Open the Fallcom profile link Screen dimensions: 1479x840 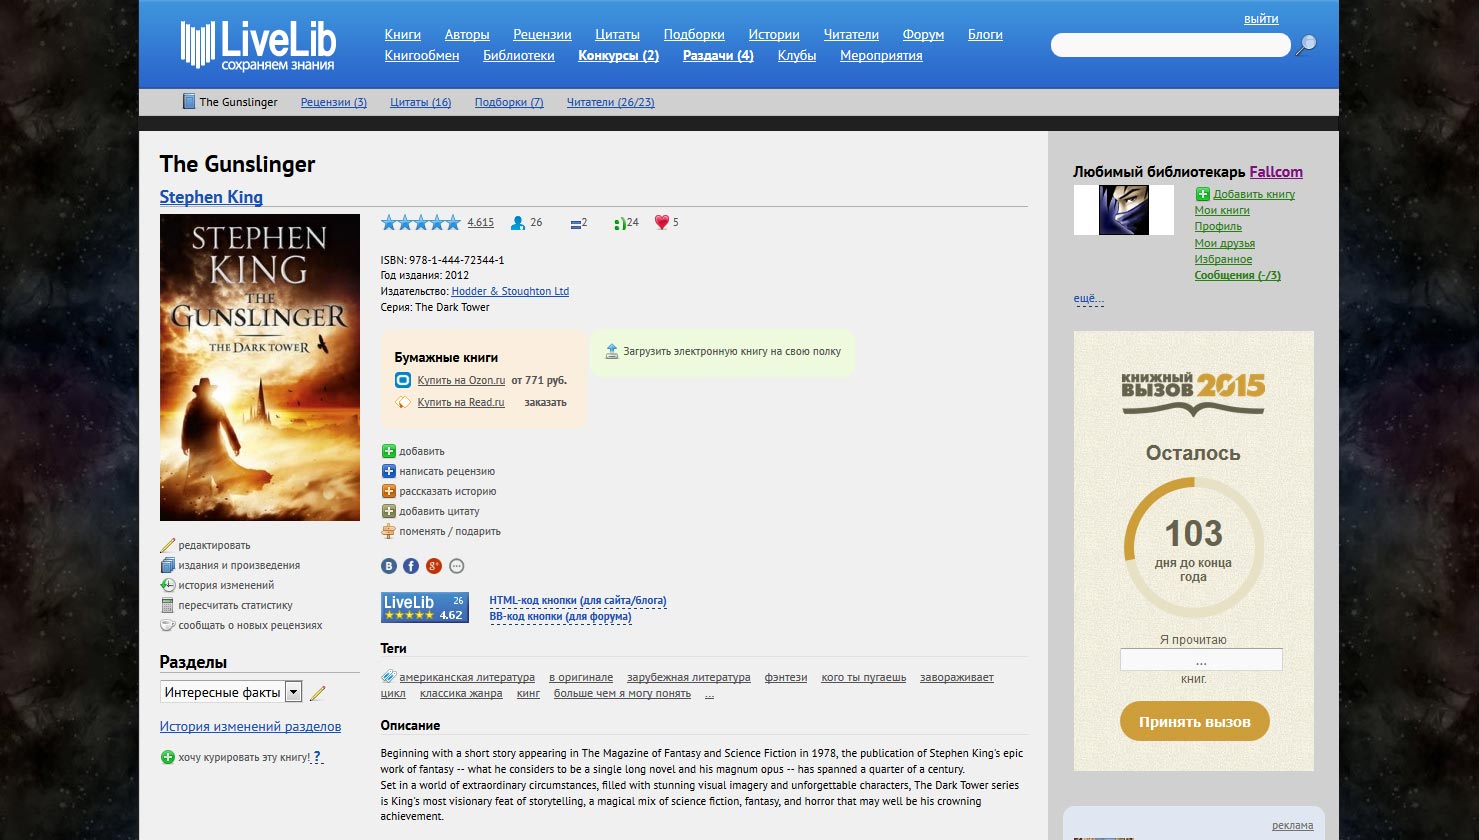coord(1276,172)
